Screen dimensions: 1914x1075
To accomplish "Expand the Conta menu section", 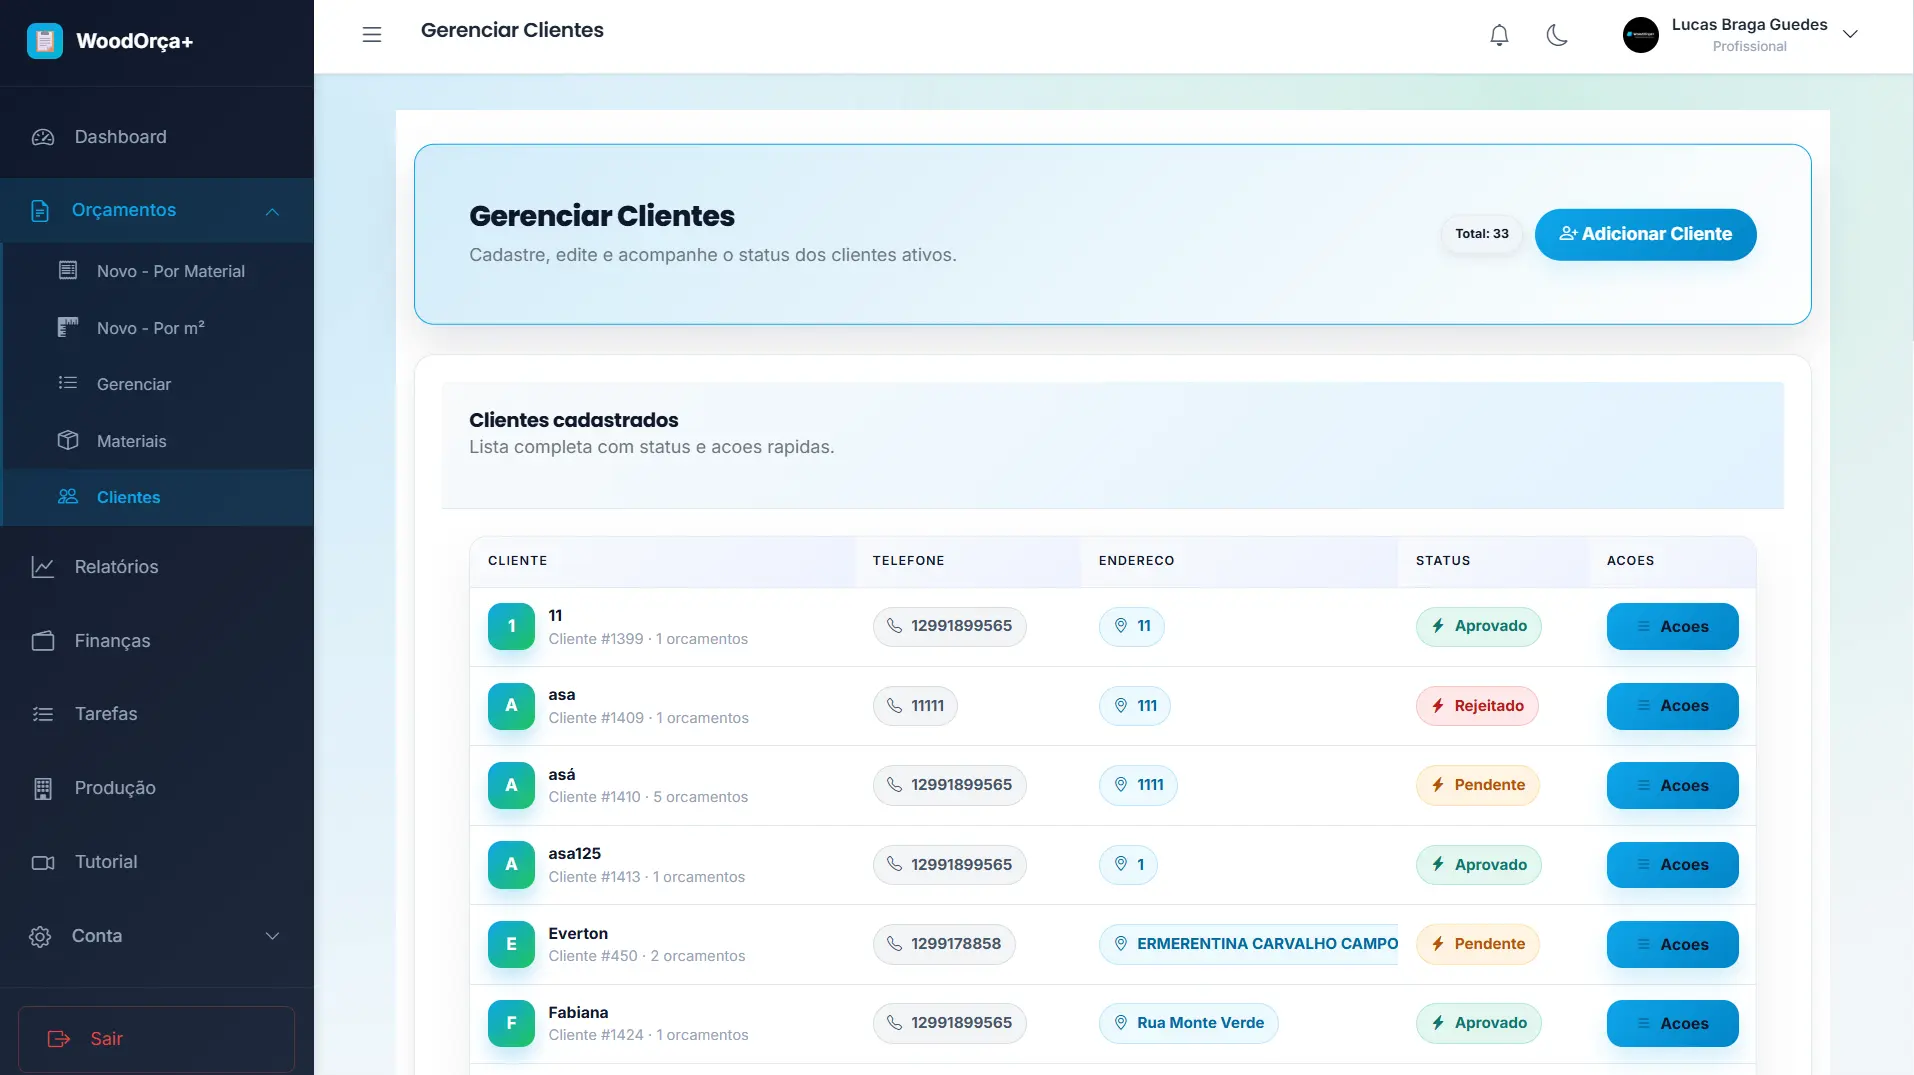I will click(x=272, y=936).
